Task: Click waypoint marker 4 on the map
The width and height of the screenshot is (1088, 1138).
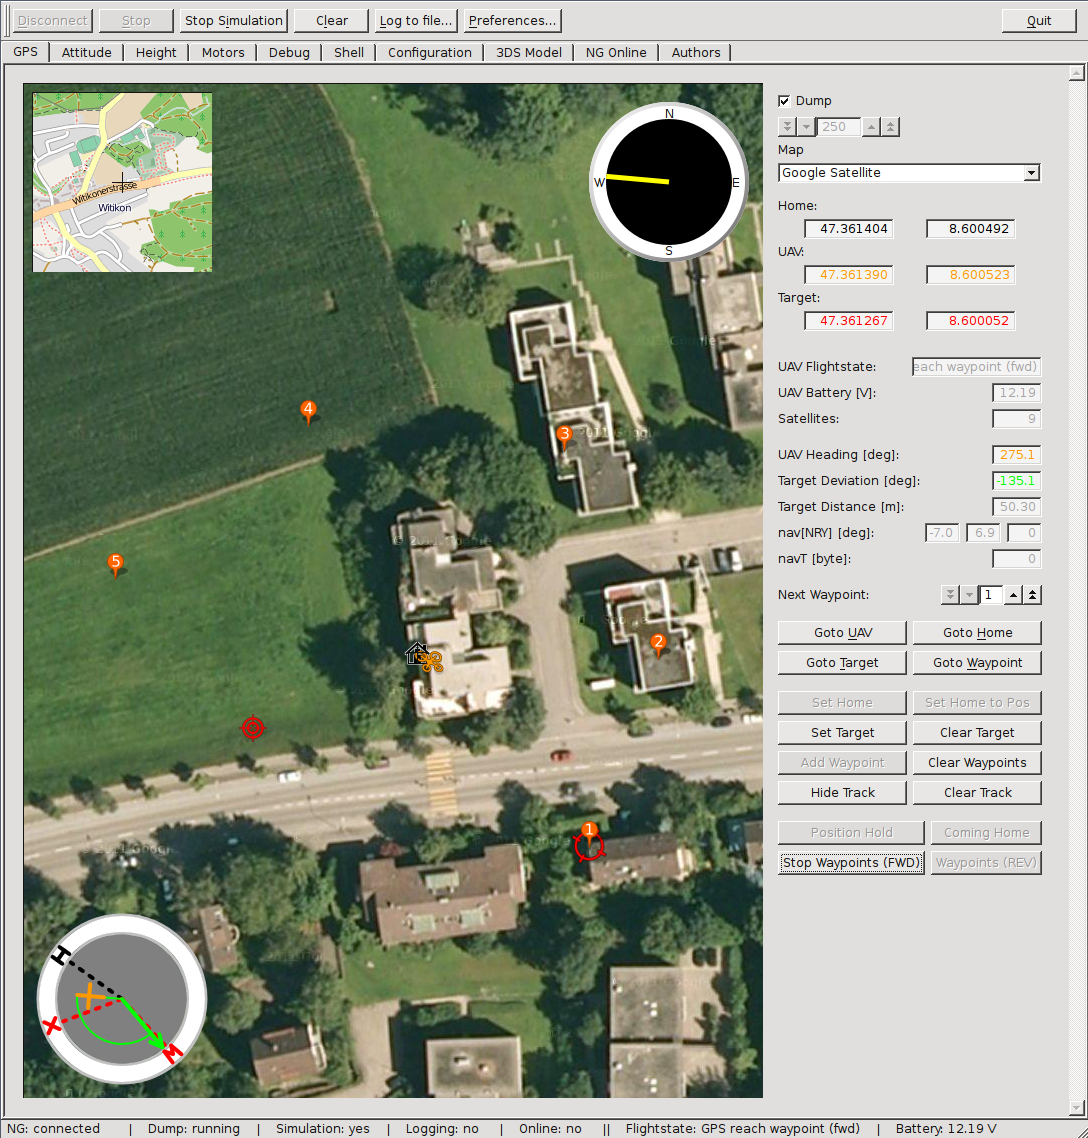Action: pyautogui.click(x=308, y=412)
